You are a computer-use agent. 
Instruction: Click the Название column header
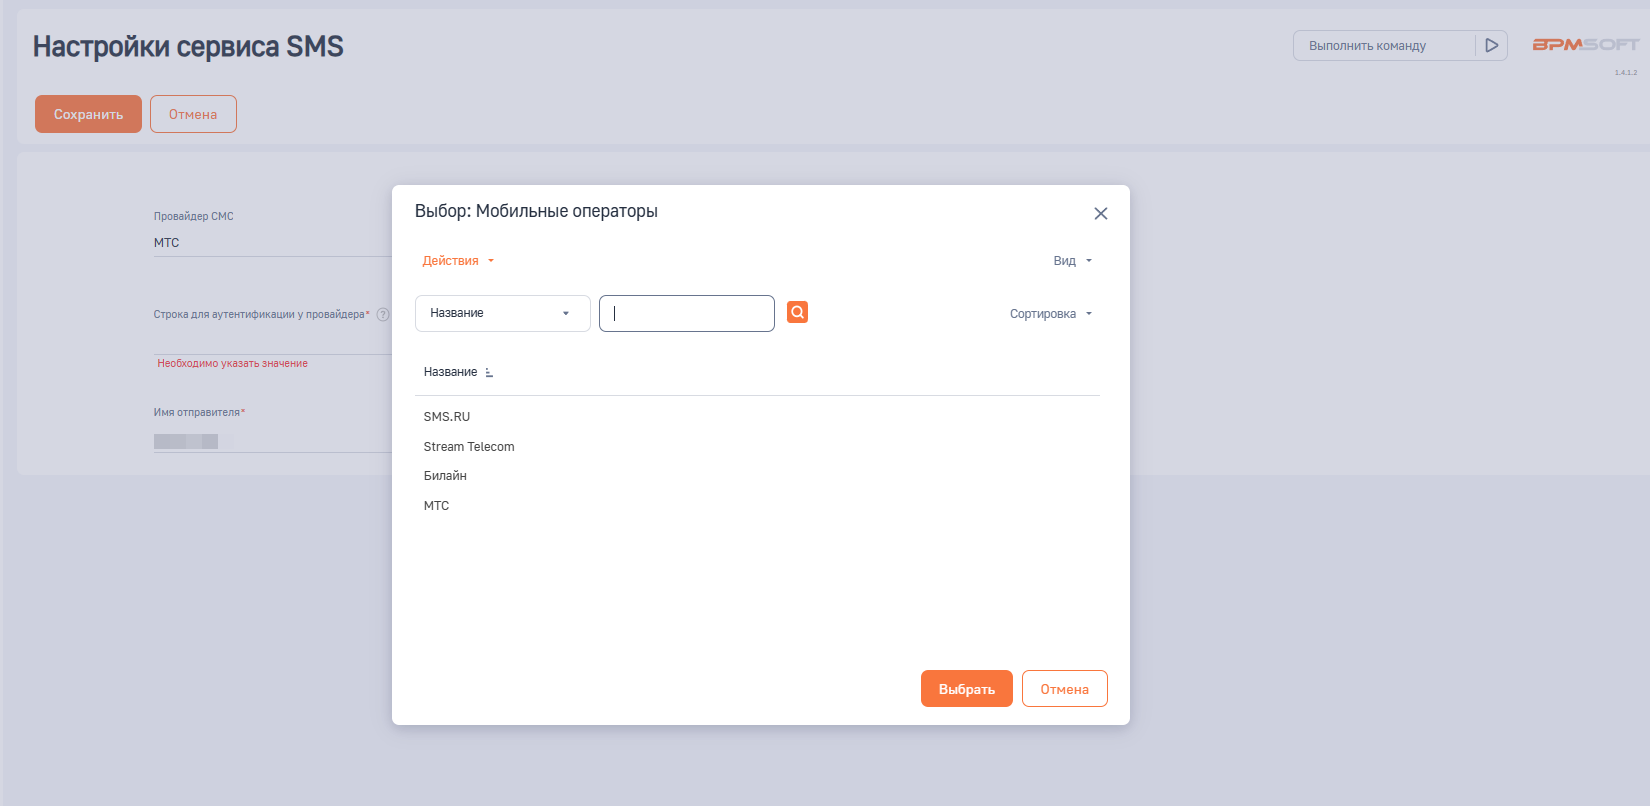click(x=450, y=372)
